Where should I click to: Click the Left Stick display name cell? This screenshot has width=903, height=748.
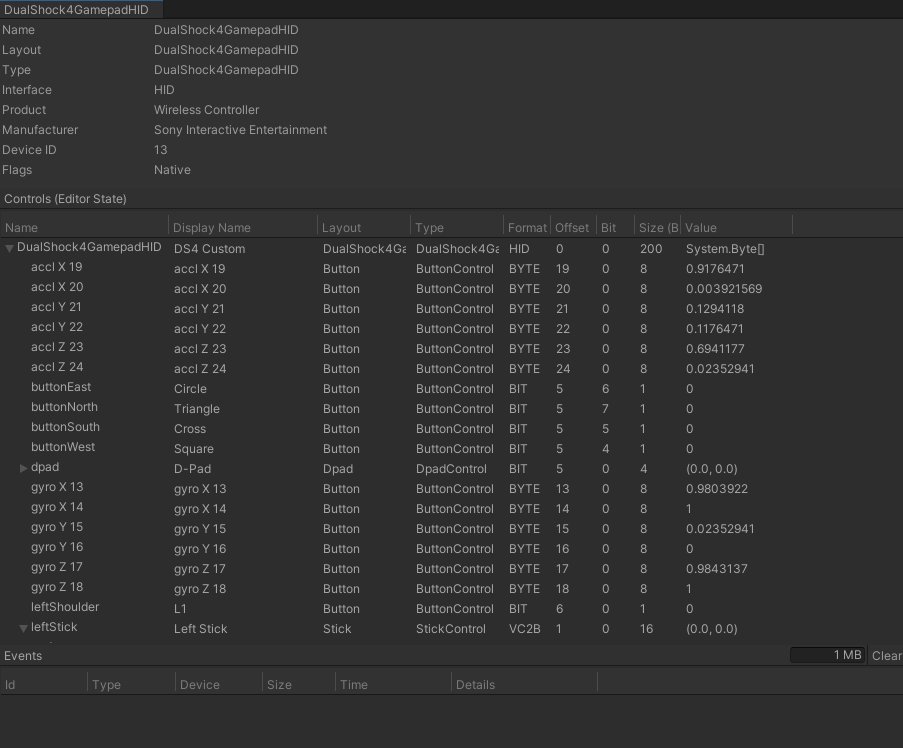tap(200, 629)
